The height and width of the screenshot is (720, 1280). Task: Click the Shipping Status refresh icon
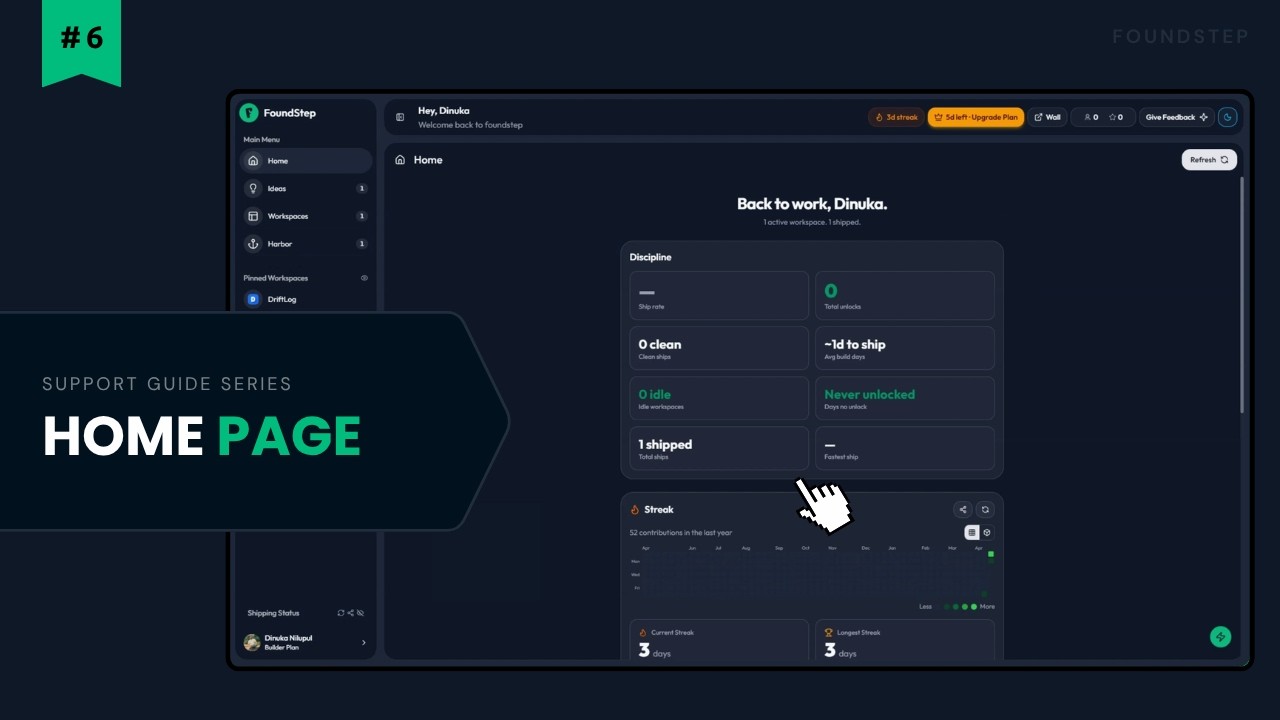(341, 613)
